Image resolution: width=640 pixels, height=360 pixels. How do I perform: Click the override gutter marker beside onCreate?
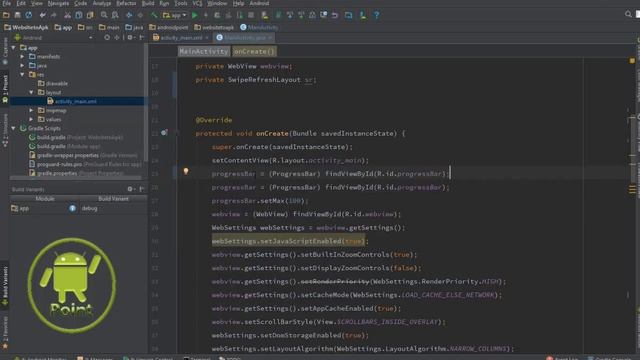(164, 133)
